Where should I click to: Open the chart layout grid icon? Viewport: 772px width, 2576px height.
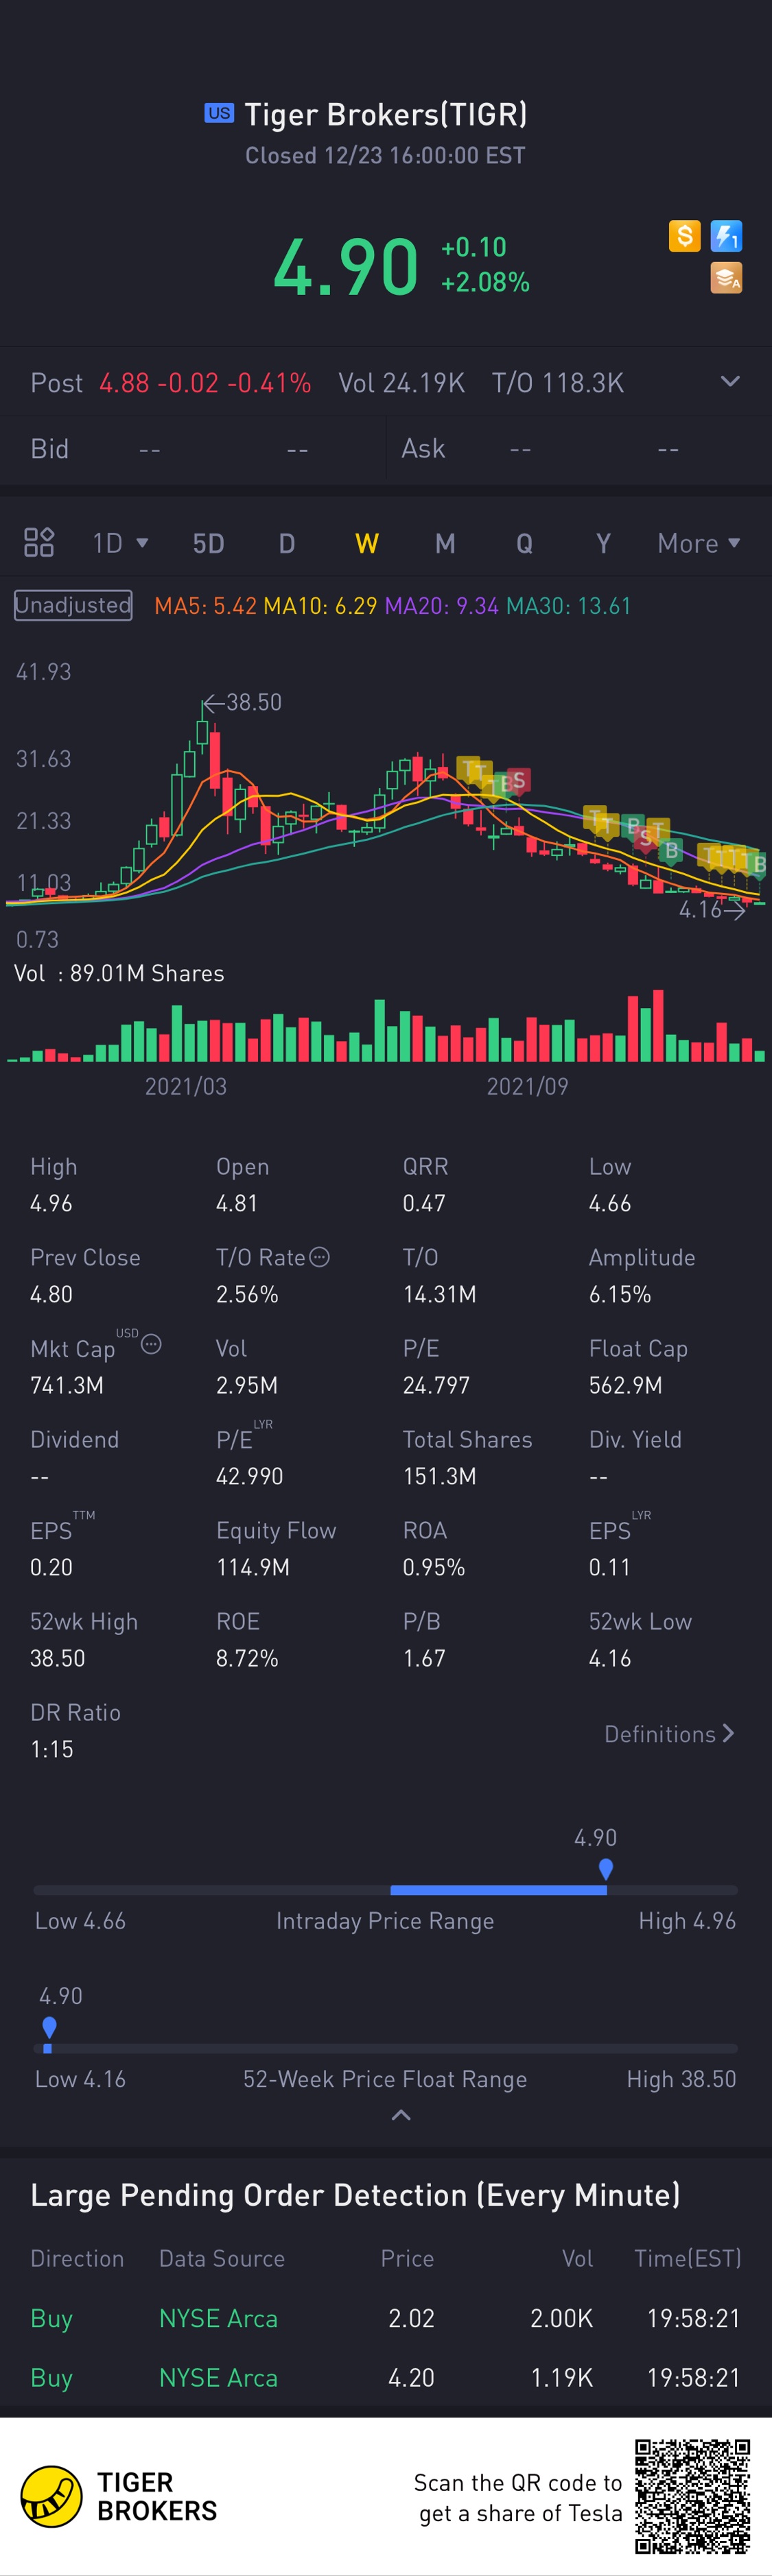tap(39, 542)
